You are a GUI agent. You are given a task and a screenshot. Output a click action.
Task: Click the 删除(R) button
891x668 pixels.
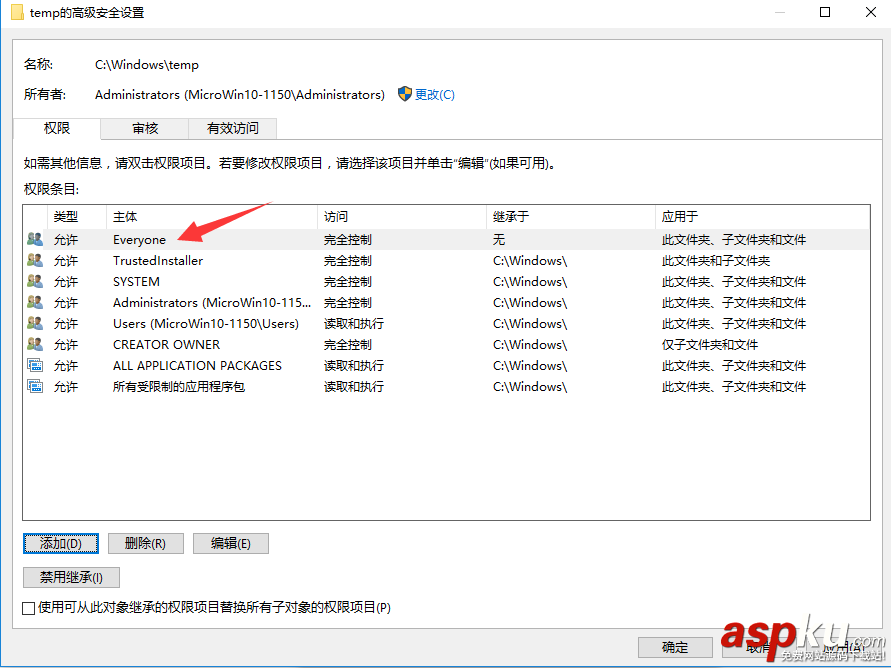coord(145,544)
